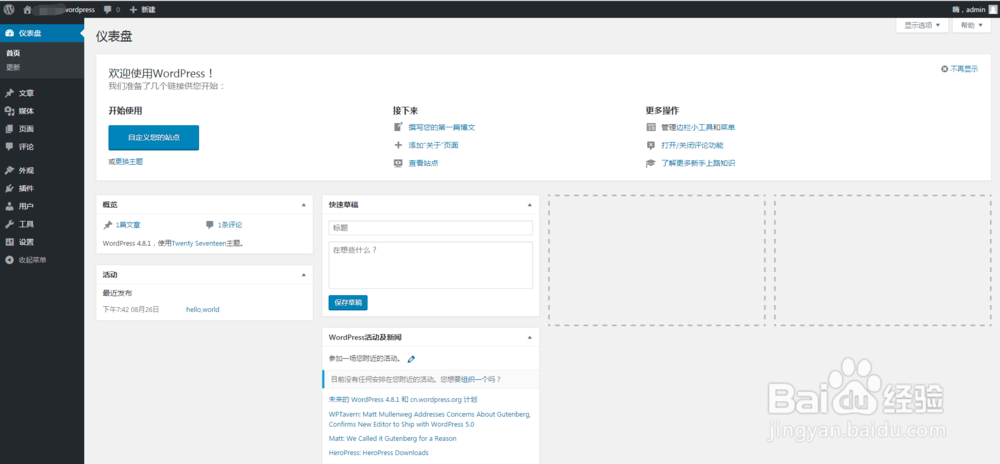Click the admin avatar in top-right corner
This screenshot has height=464, width=1000.
click(x=993, y=10)
